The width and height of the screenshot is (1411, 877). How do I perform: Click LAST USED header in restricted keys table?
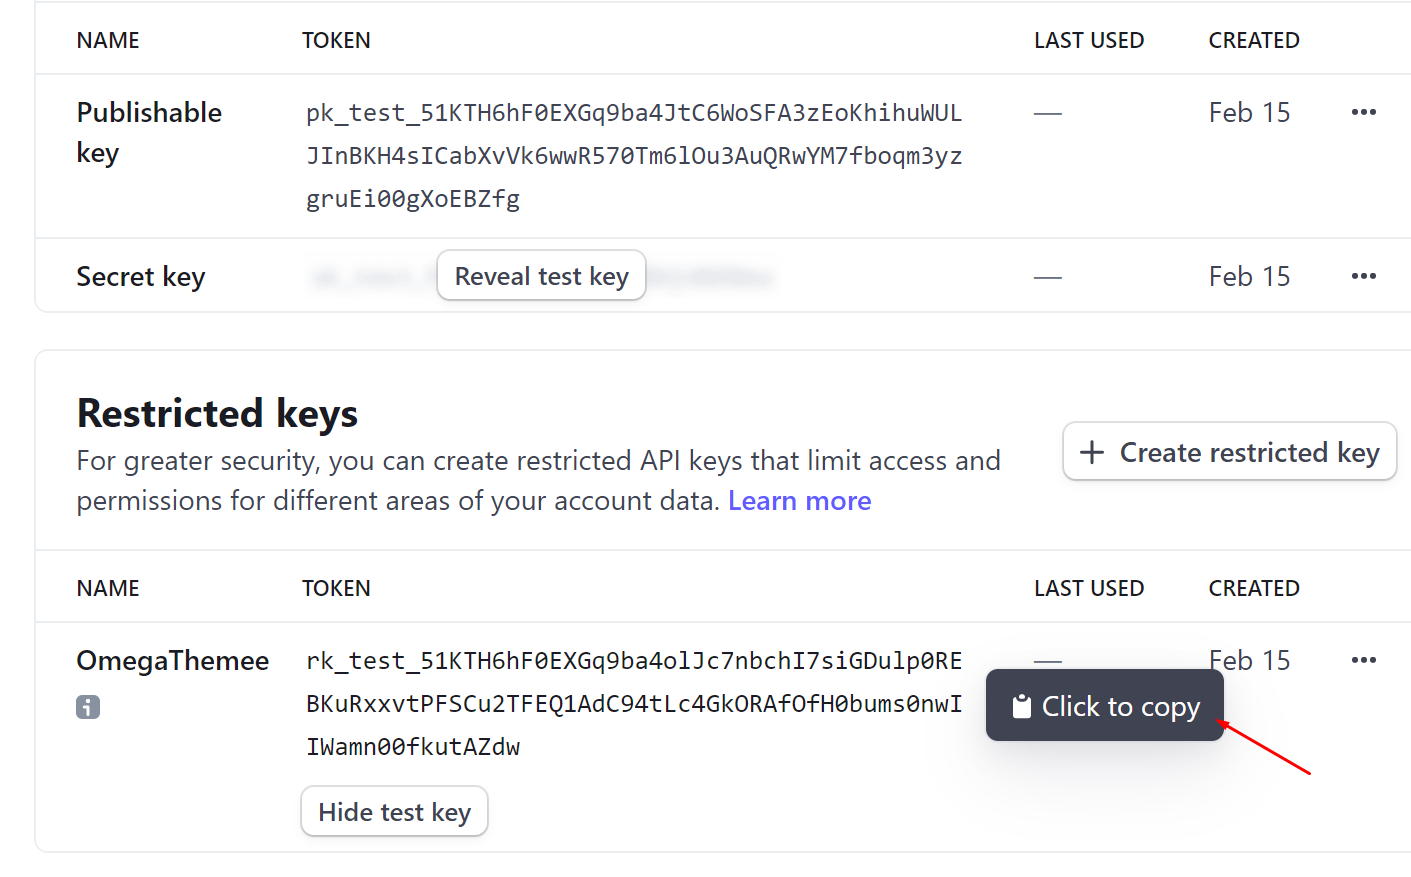[x=1089, y=589]
